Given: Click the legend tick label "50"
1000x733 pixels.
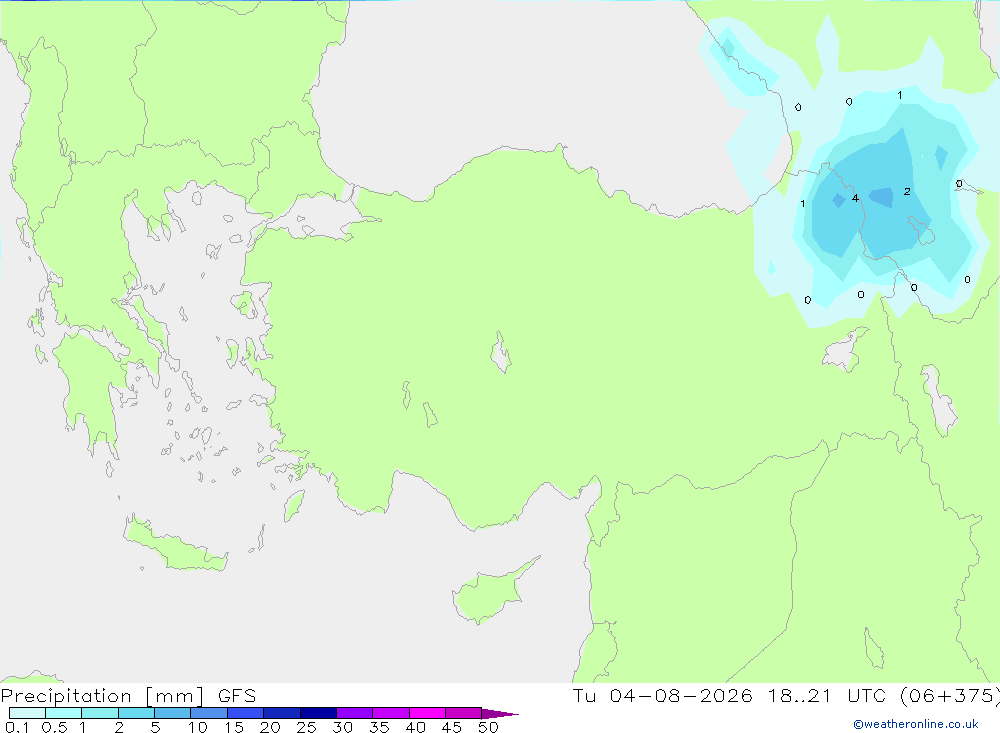Looking at the screenshot, I should coord(488,727).
